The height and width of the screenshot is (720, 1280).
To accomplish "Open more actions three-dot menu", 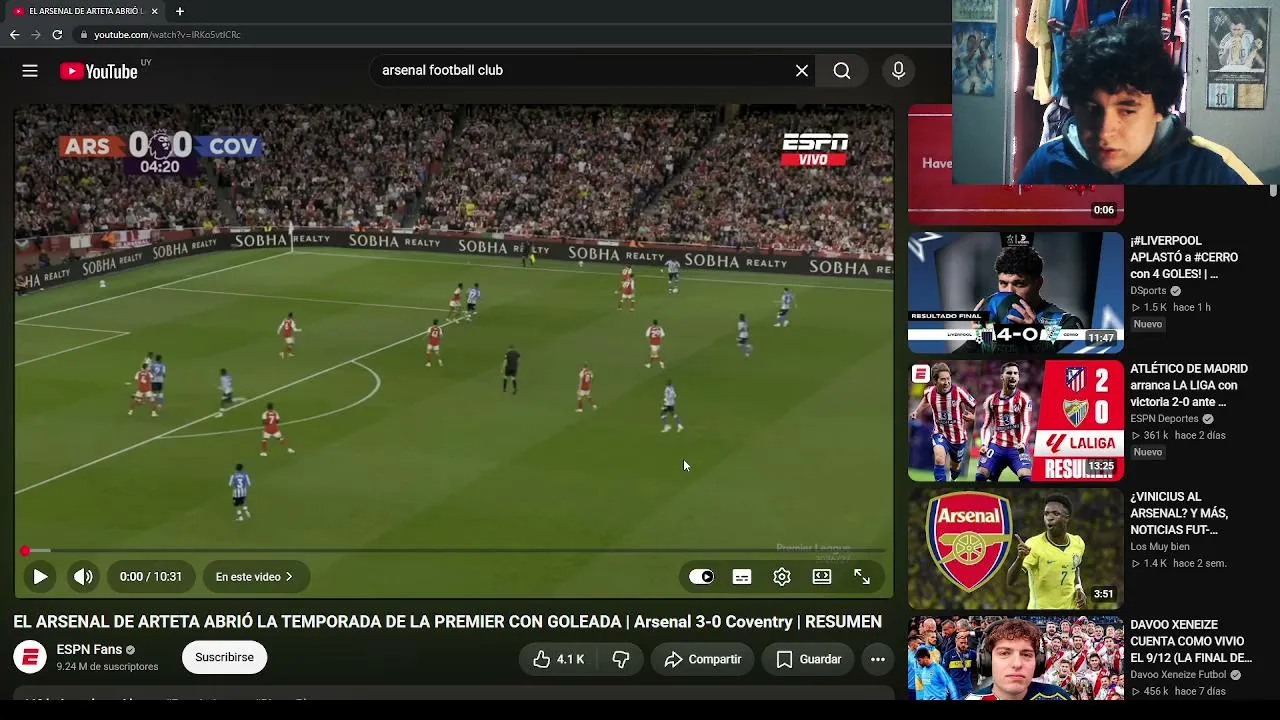I will click(x=878, y=659).
